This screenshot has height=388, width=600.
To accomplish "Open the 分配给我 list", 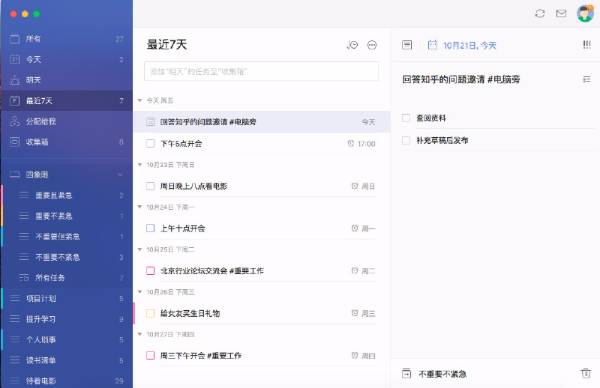I will [67, 121].
